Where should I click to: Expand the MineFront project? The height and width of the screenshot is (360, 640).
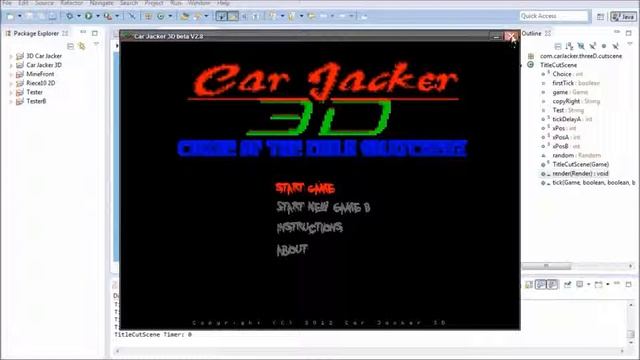click(x=11, y=74)
